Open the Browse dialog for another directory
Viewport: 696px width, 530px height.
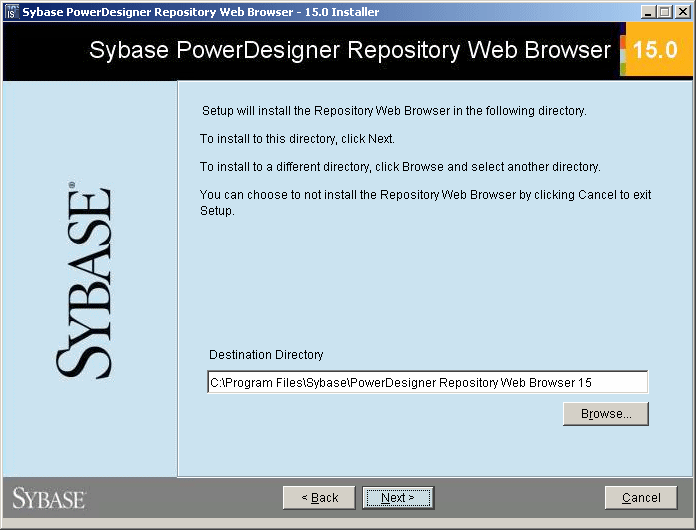pyautogui.click(x=606, y=414)
